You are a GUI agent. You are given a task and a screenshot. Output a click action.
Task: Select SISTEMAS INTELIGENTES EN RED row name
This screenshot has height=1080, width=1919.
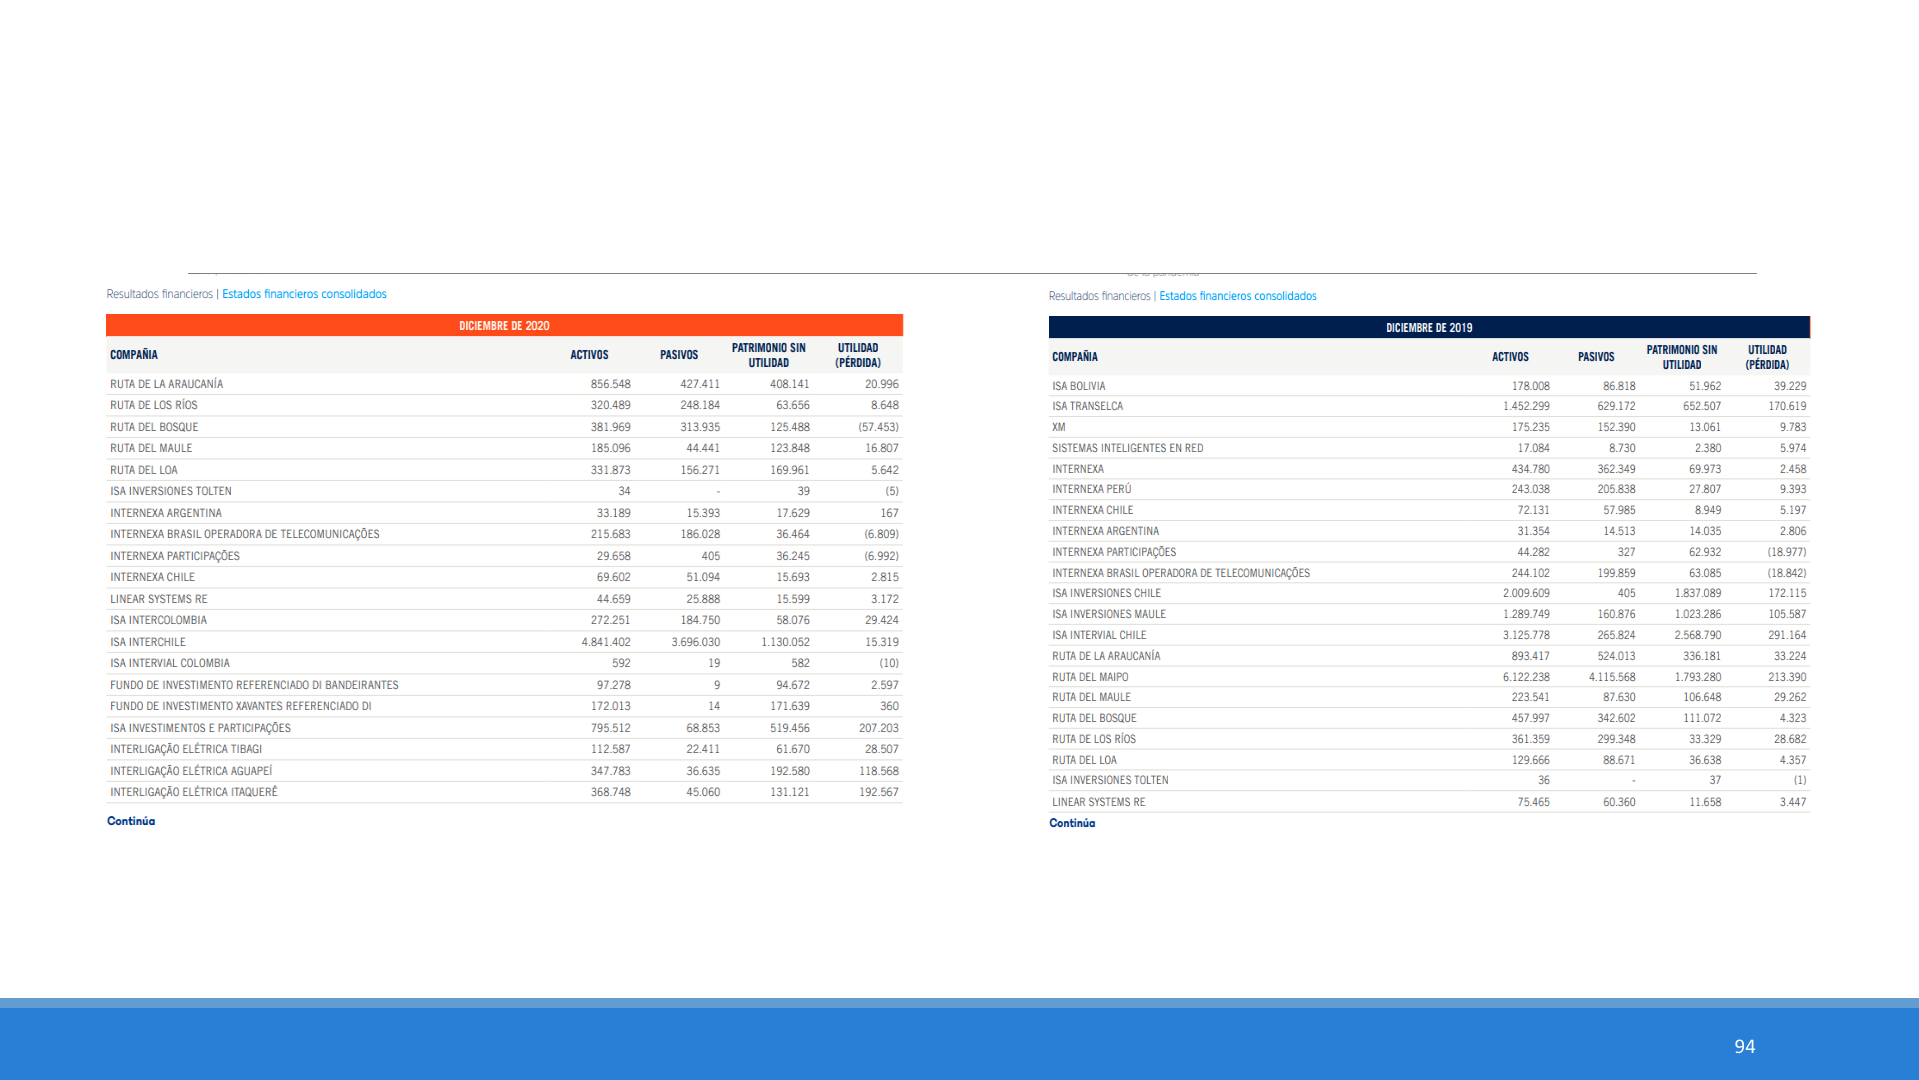(1128, 448)
